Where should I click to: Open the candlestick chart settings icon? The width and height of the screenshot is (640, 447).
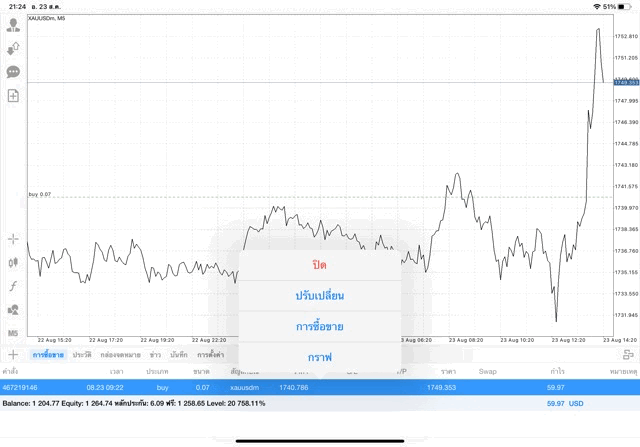13,262
